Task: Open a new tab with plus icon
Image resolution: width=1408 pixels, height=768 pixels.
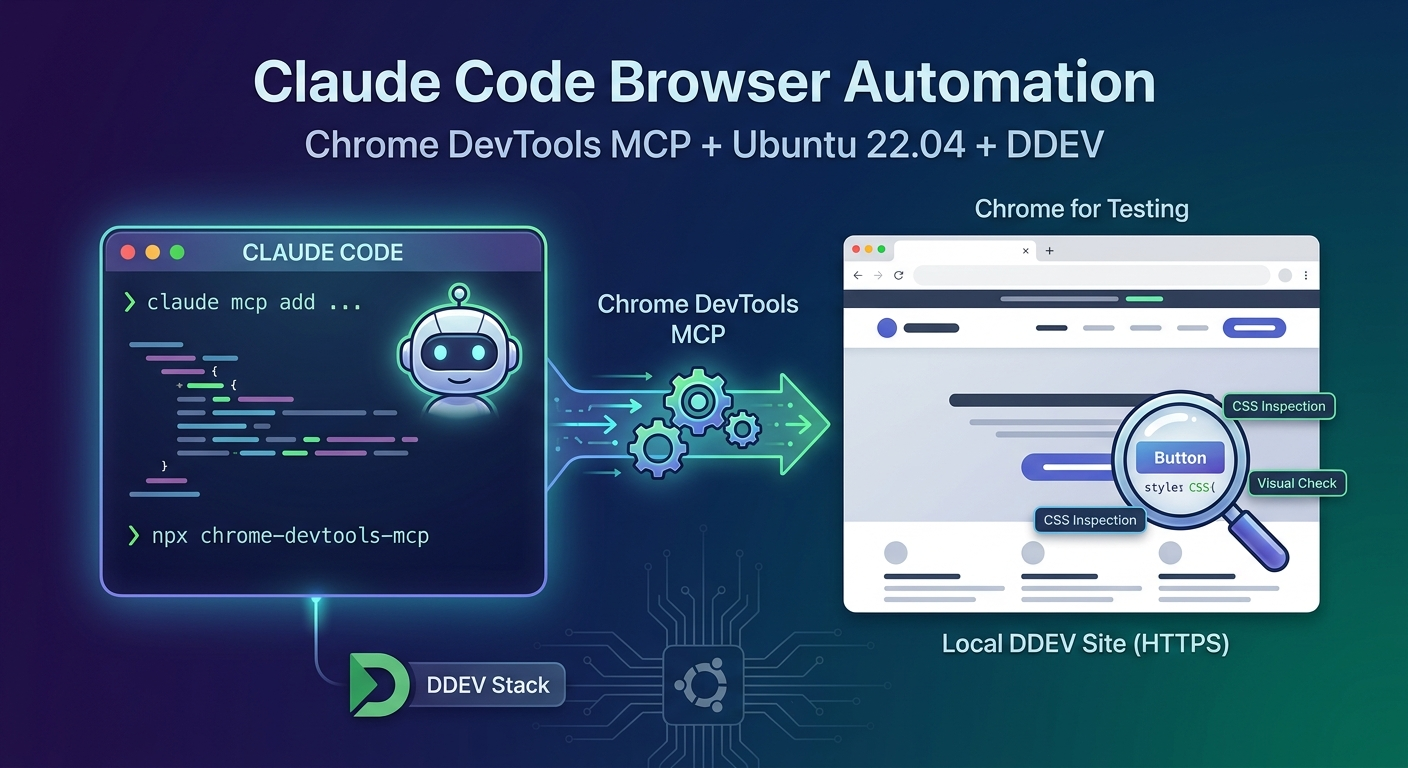Action: click(1049, 251)
